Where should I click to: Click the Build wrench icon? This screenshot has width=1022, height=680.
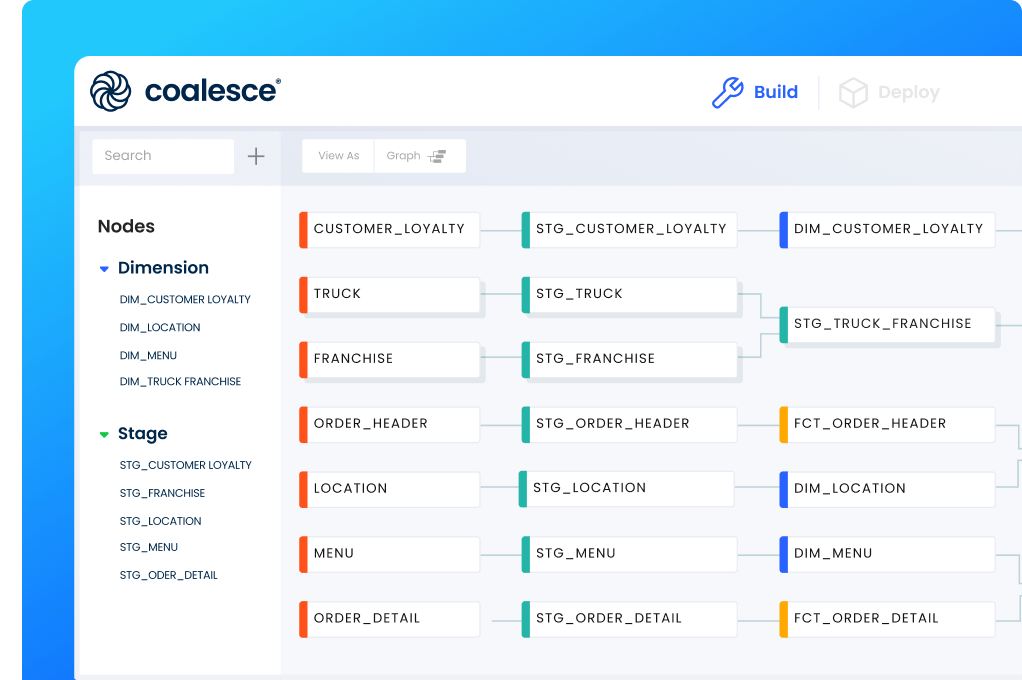click(x=727, y=92)
